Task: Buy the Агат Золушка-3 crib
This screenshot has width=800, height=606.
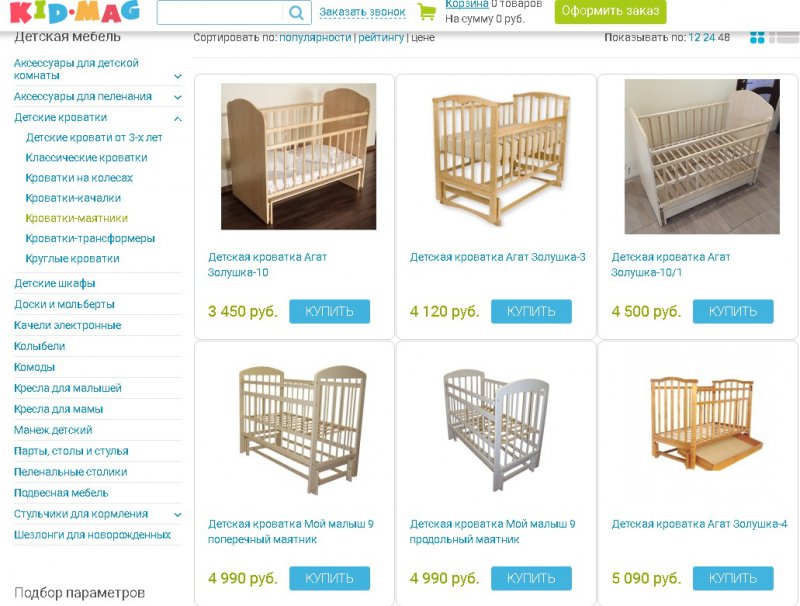Action: click(x=531, y=311)
